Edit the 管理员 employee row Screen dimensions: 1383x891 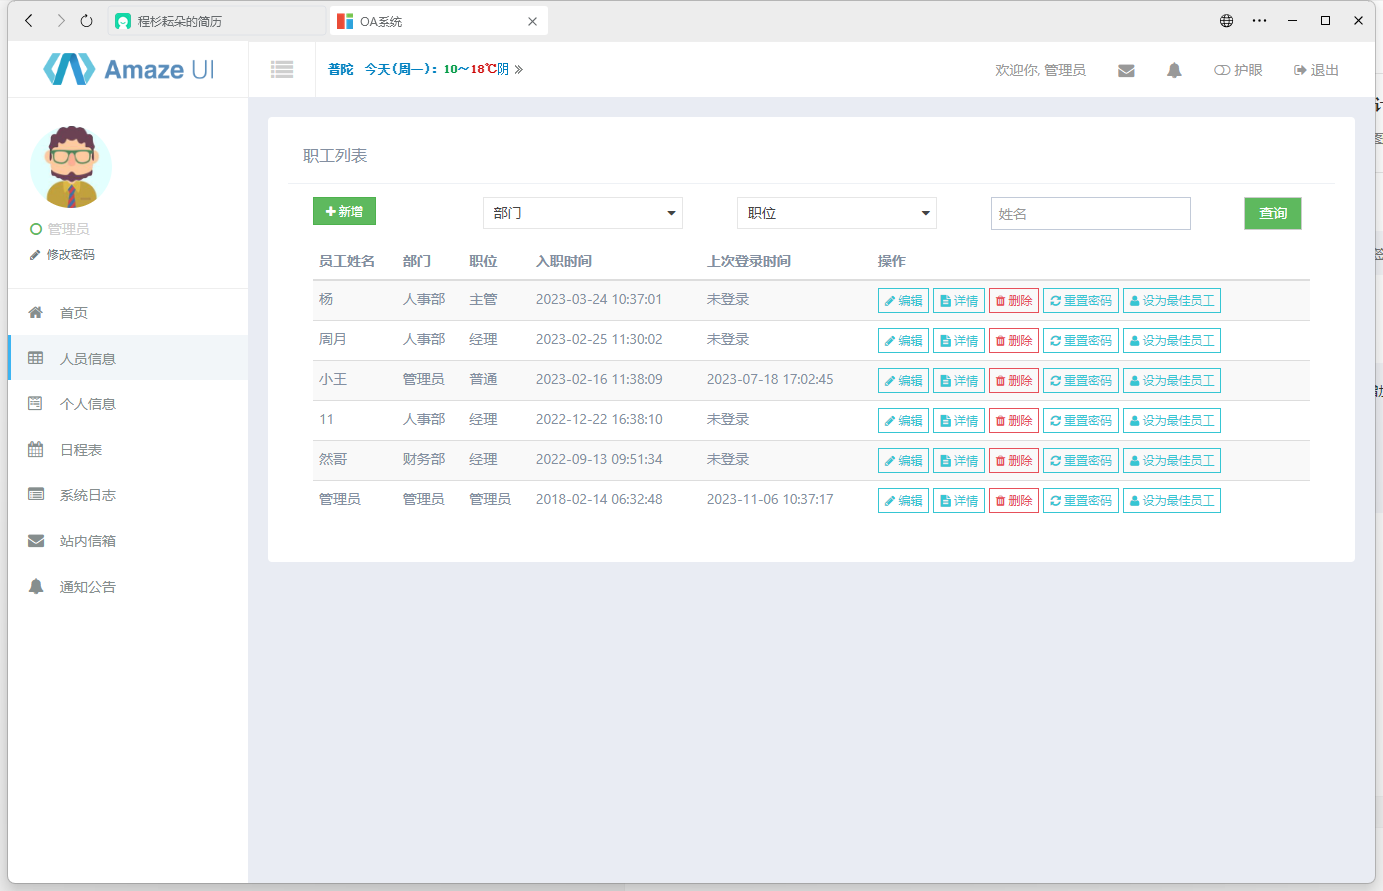click(x=903, y=501)
